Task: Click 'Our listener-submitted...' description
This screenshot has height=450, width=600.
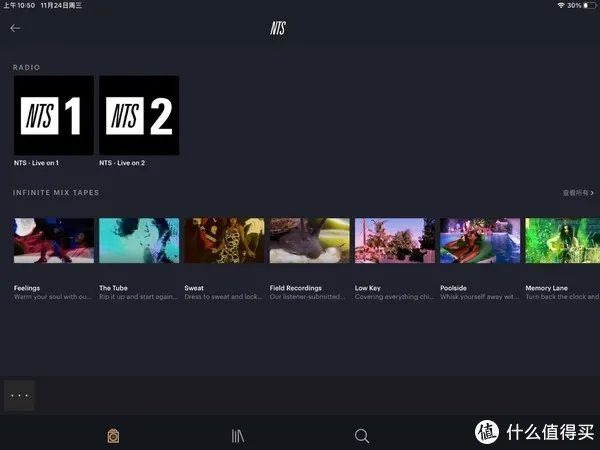Action: [307, 297]
